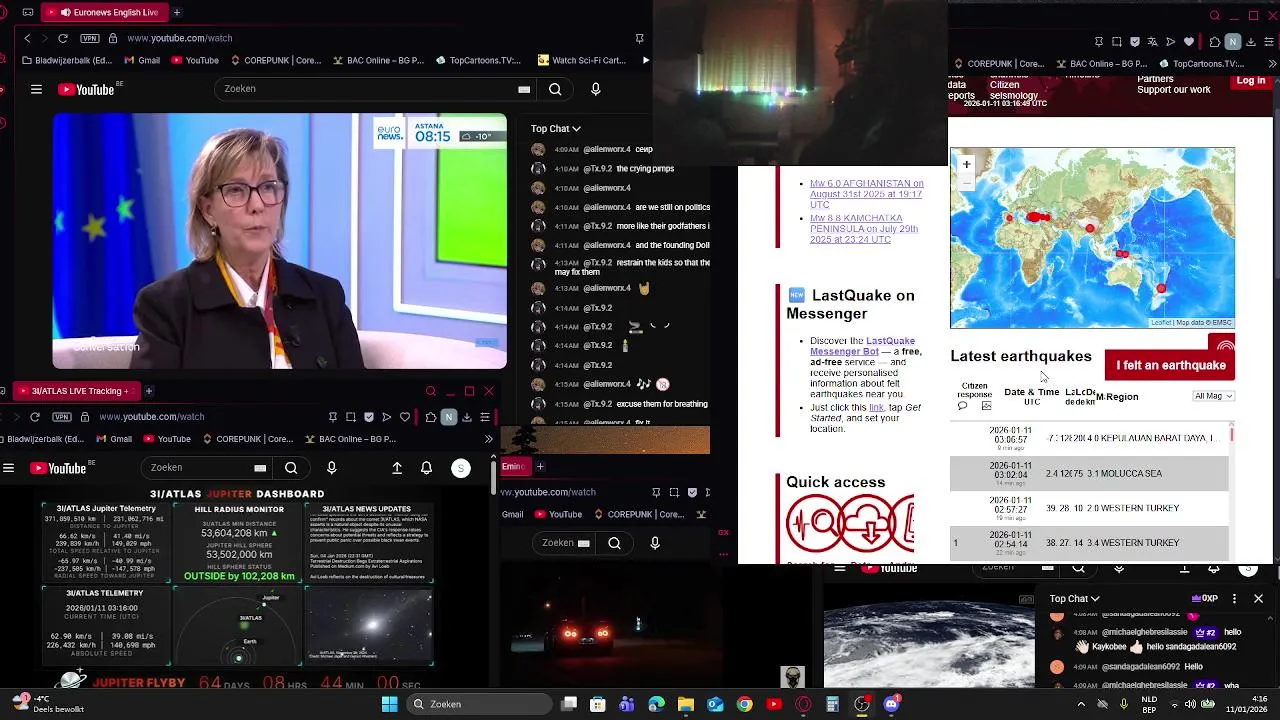
Task: Open Mw 8.8 KAMCHATKA PENINSULA link
Action: tap(864, 228)
